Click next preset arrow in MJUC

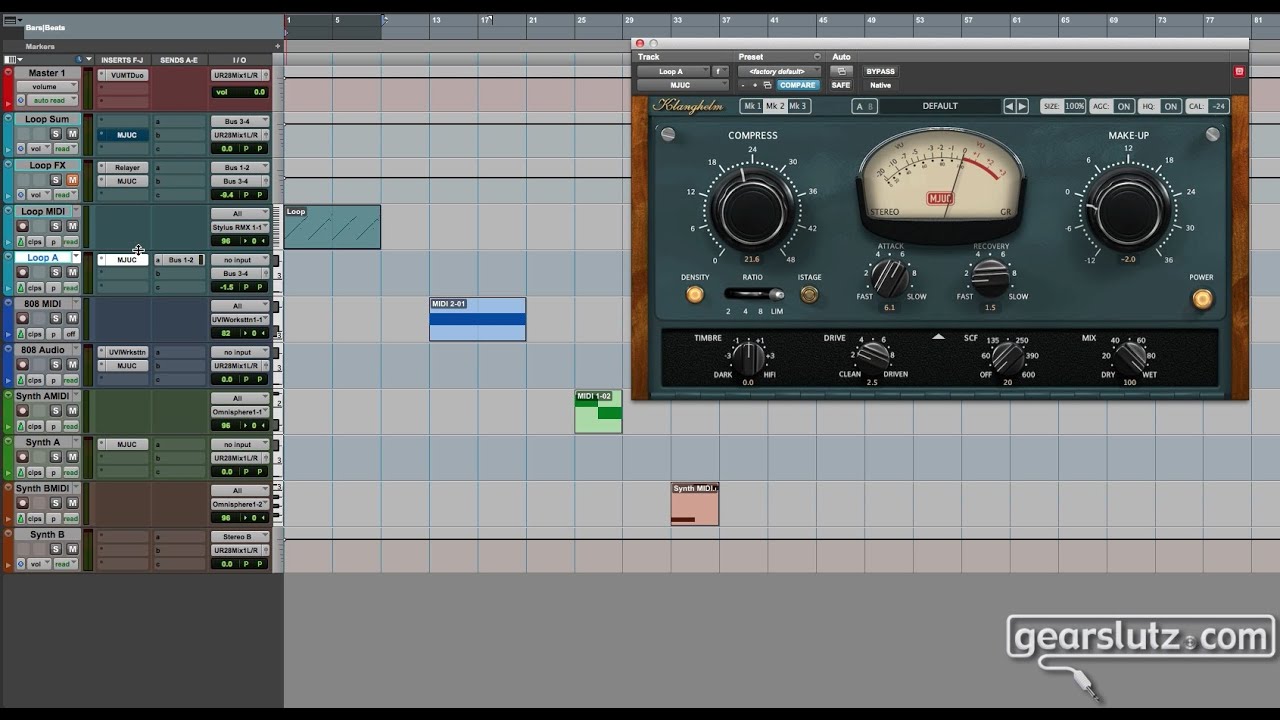point(1022,106)
